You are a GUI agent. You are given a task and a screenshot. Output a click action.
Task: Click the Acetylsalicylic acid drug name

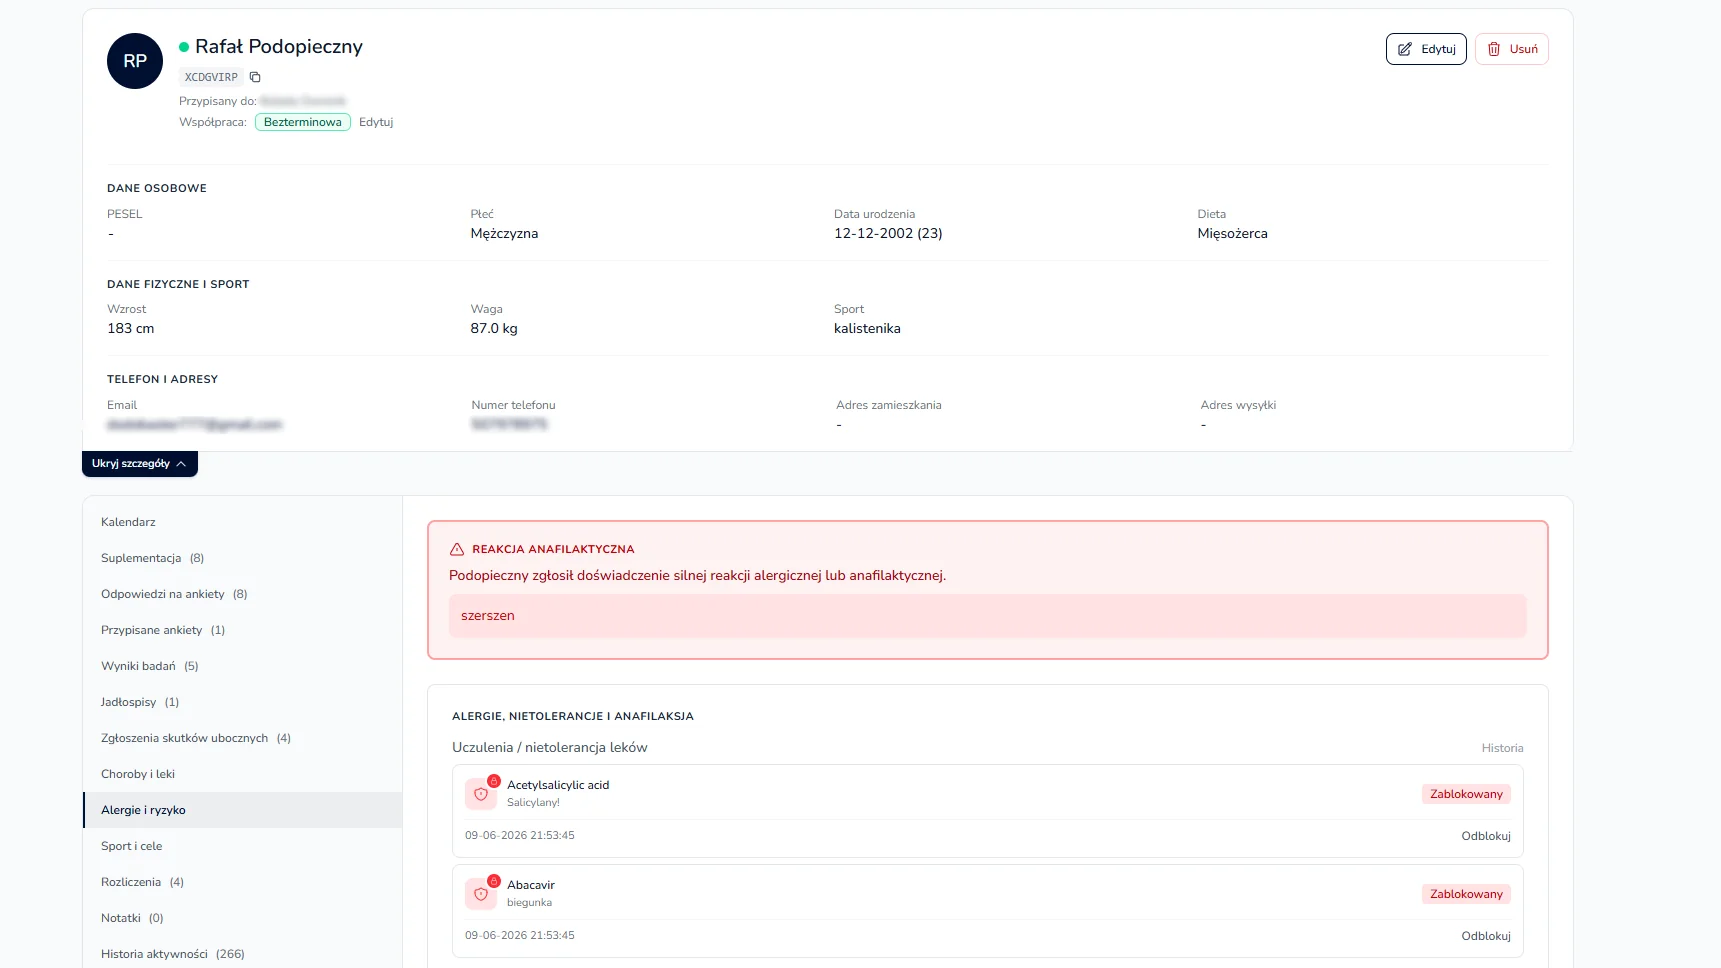[558, 785]
